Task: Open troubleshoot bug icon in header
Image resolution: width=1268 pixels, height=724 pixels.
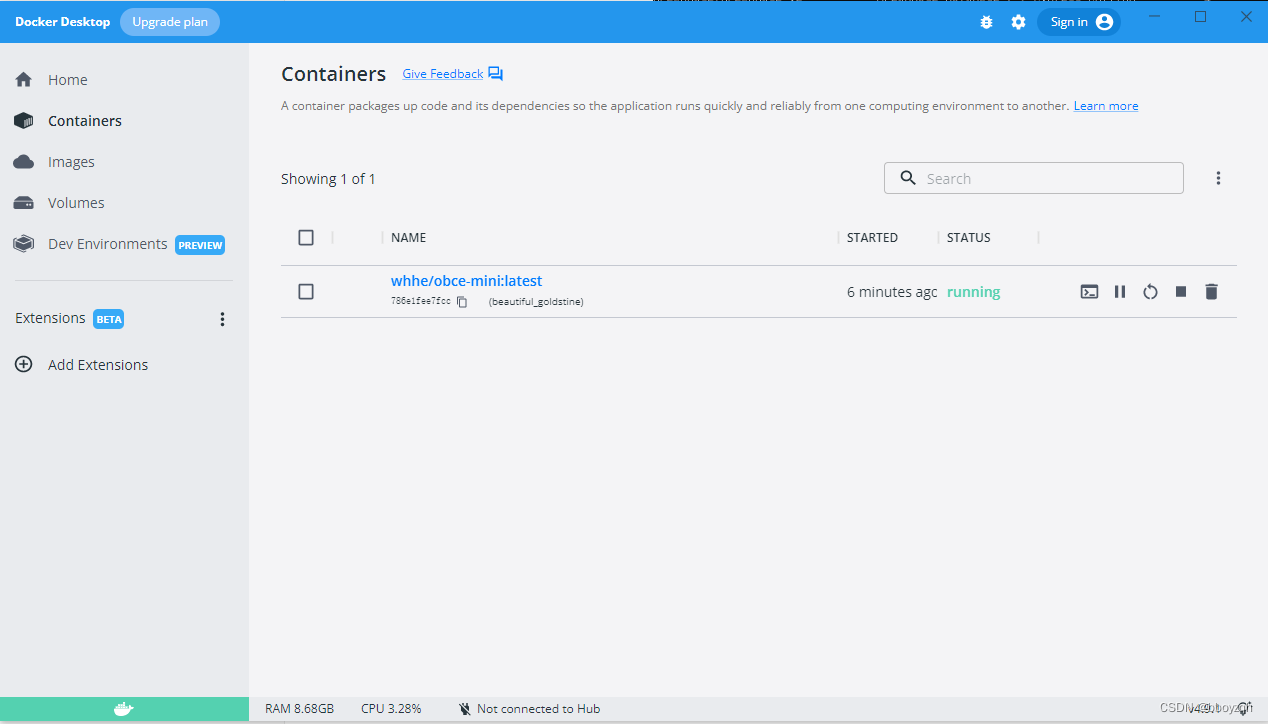Action: 986,22
